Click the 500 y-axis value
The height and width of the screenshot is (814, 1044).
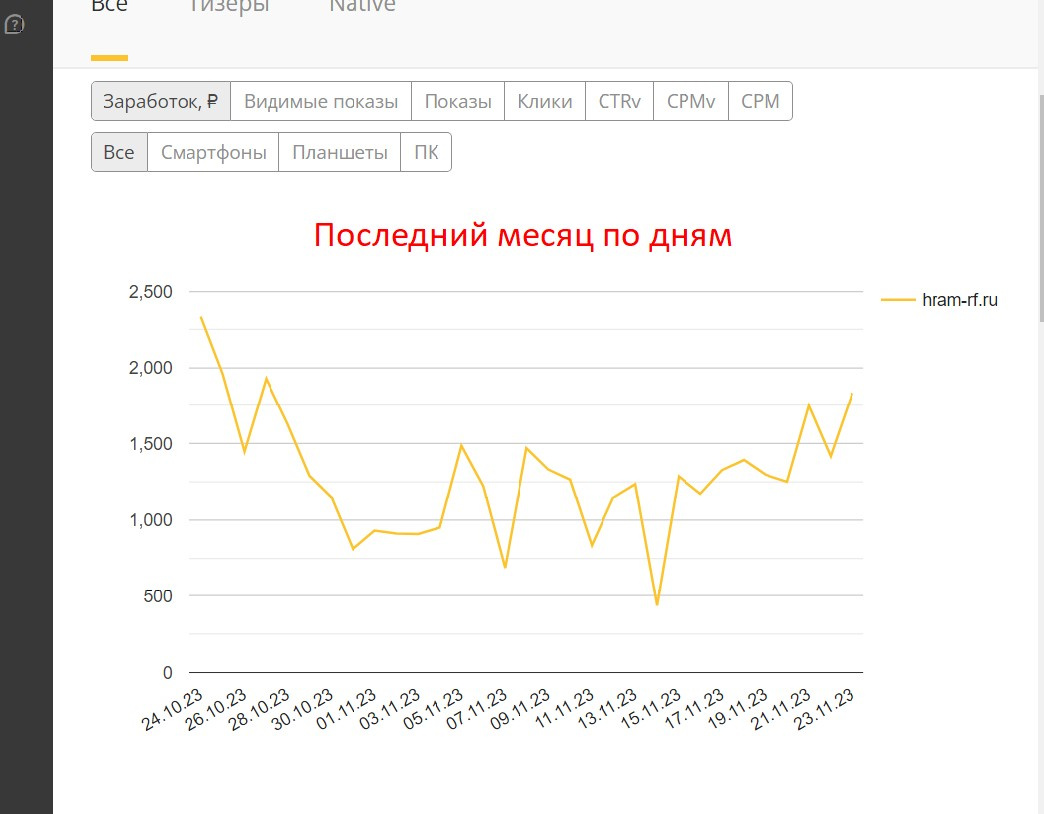click(158, 596)
